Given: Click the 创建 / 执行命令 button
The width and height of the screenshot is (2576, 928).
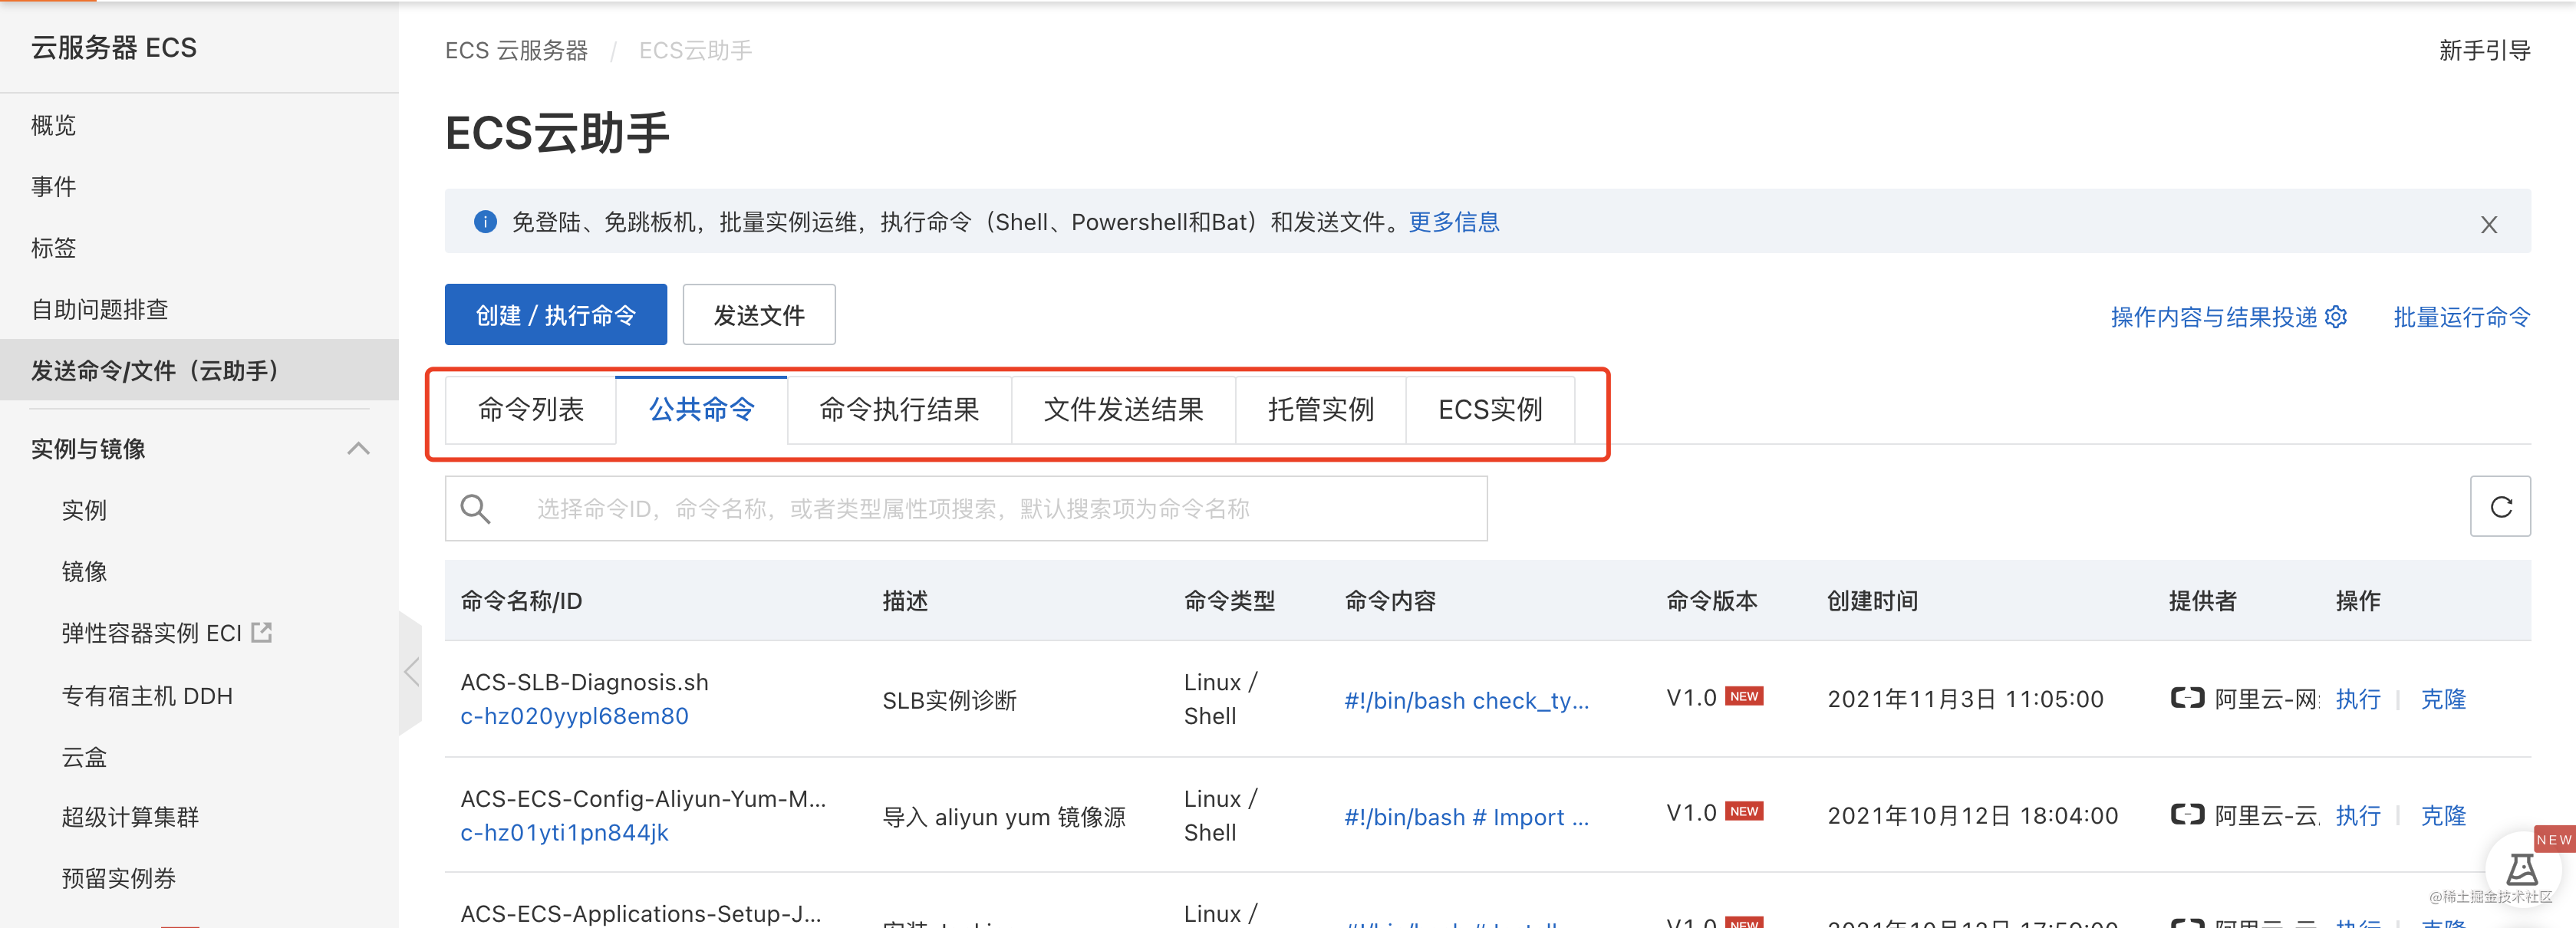Looking at the screenshot, I should (x=556, y=315).
